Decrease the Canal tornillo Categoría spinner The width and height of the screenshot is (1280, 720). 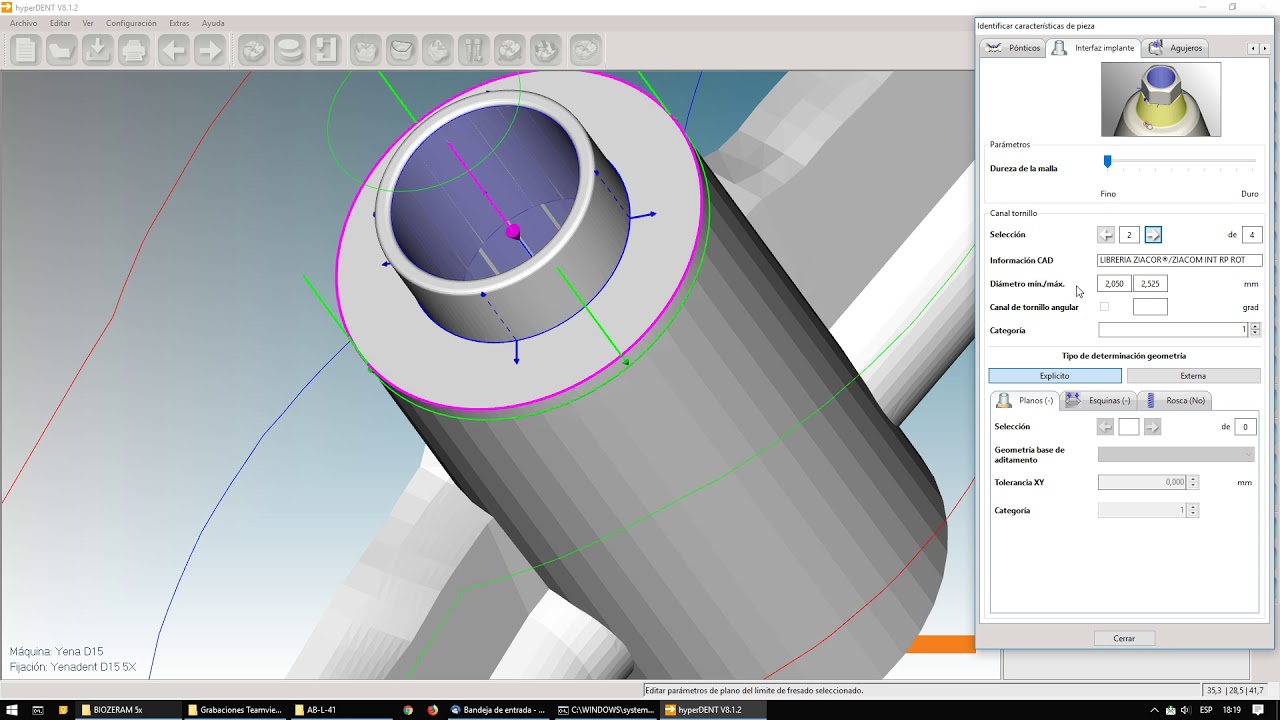tap(1255, 333)
